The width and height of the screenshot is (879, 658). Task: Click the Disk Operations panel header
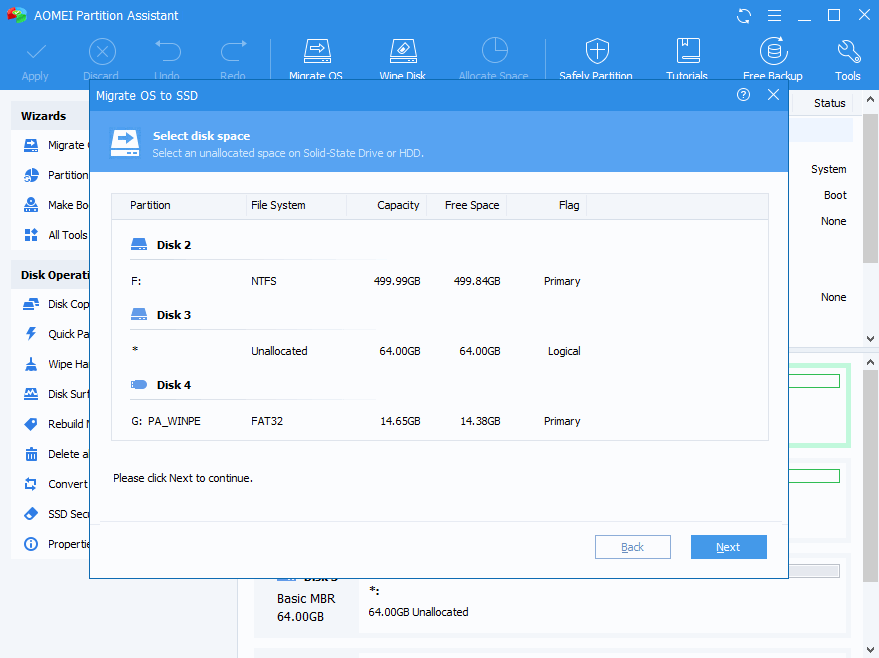tap(50, 275)
